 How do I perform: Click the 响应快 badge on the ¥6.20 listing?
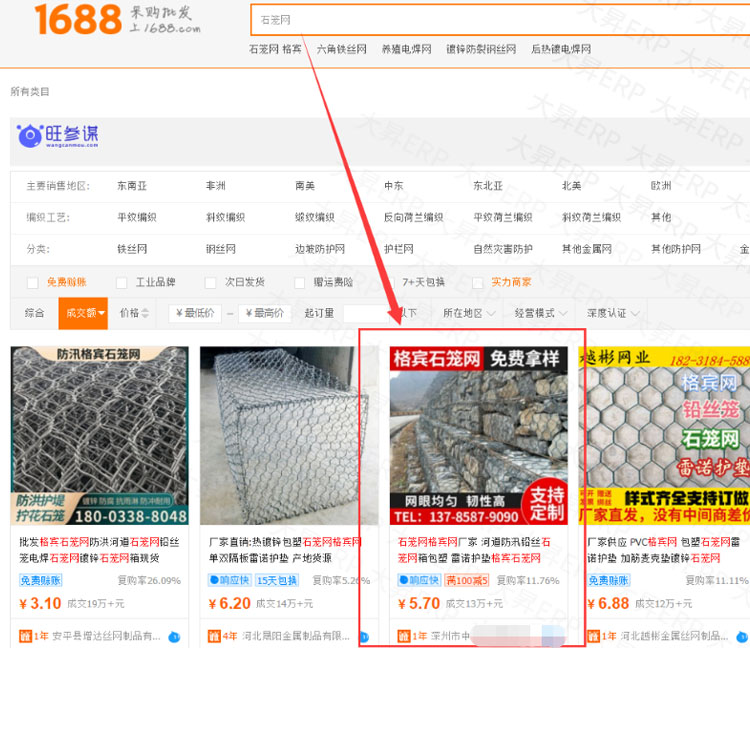(x=228, y=580)
